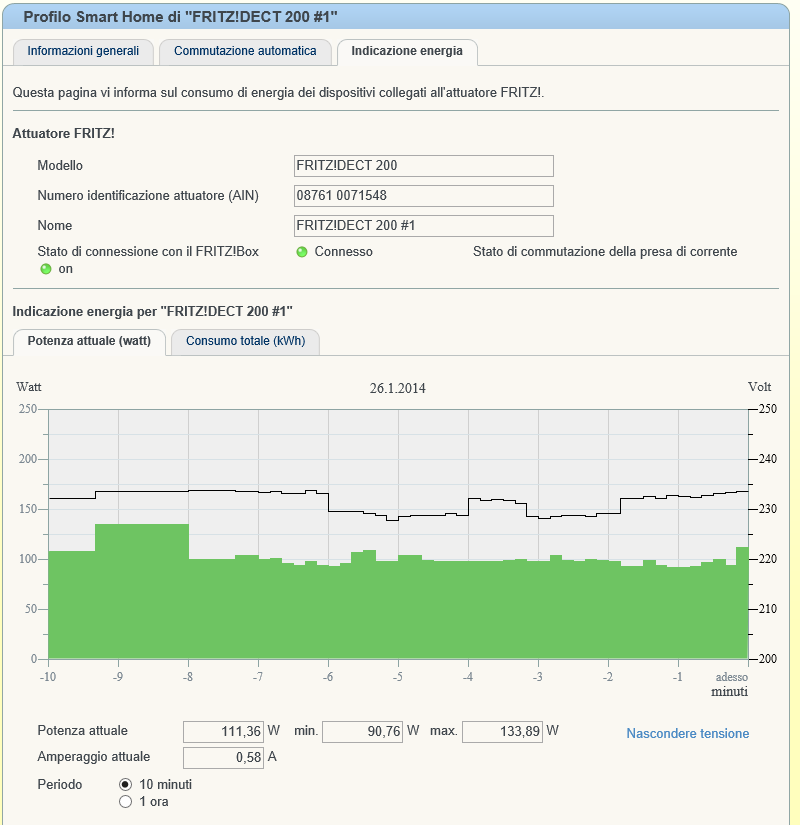Switch to Commutazione automatica tab
Screen dimensions: 800x825
click(245, 52)
